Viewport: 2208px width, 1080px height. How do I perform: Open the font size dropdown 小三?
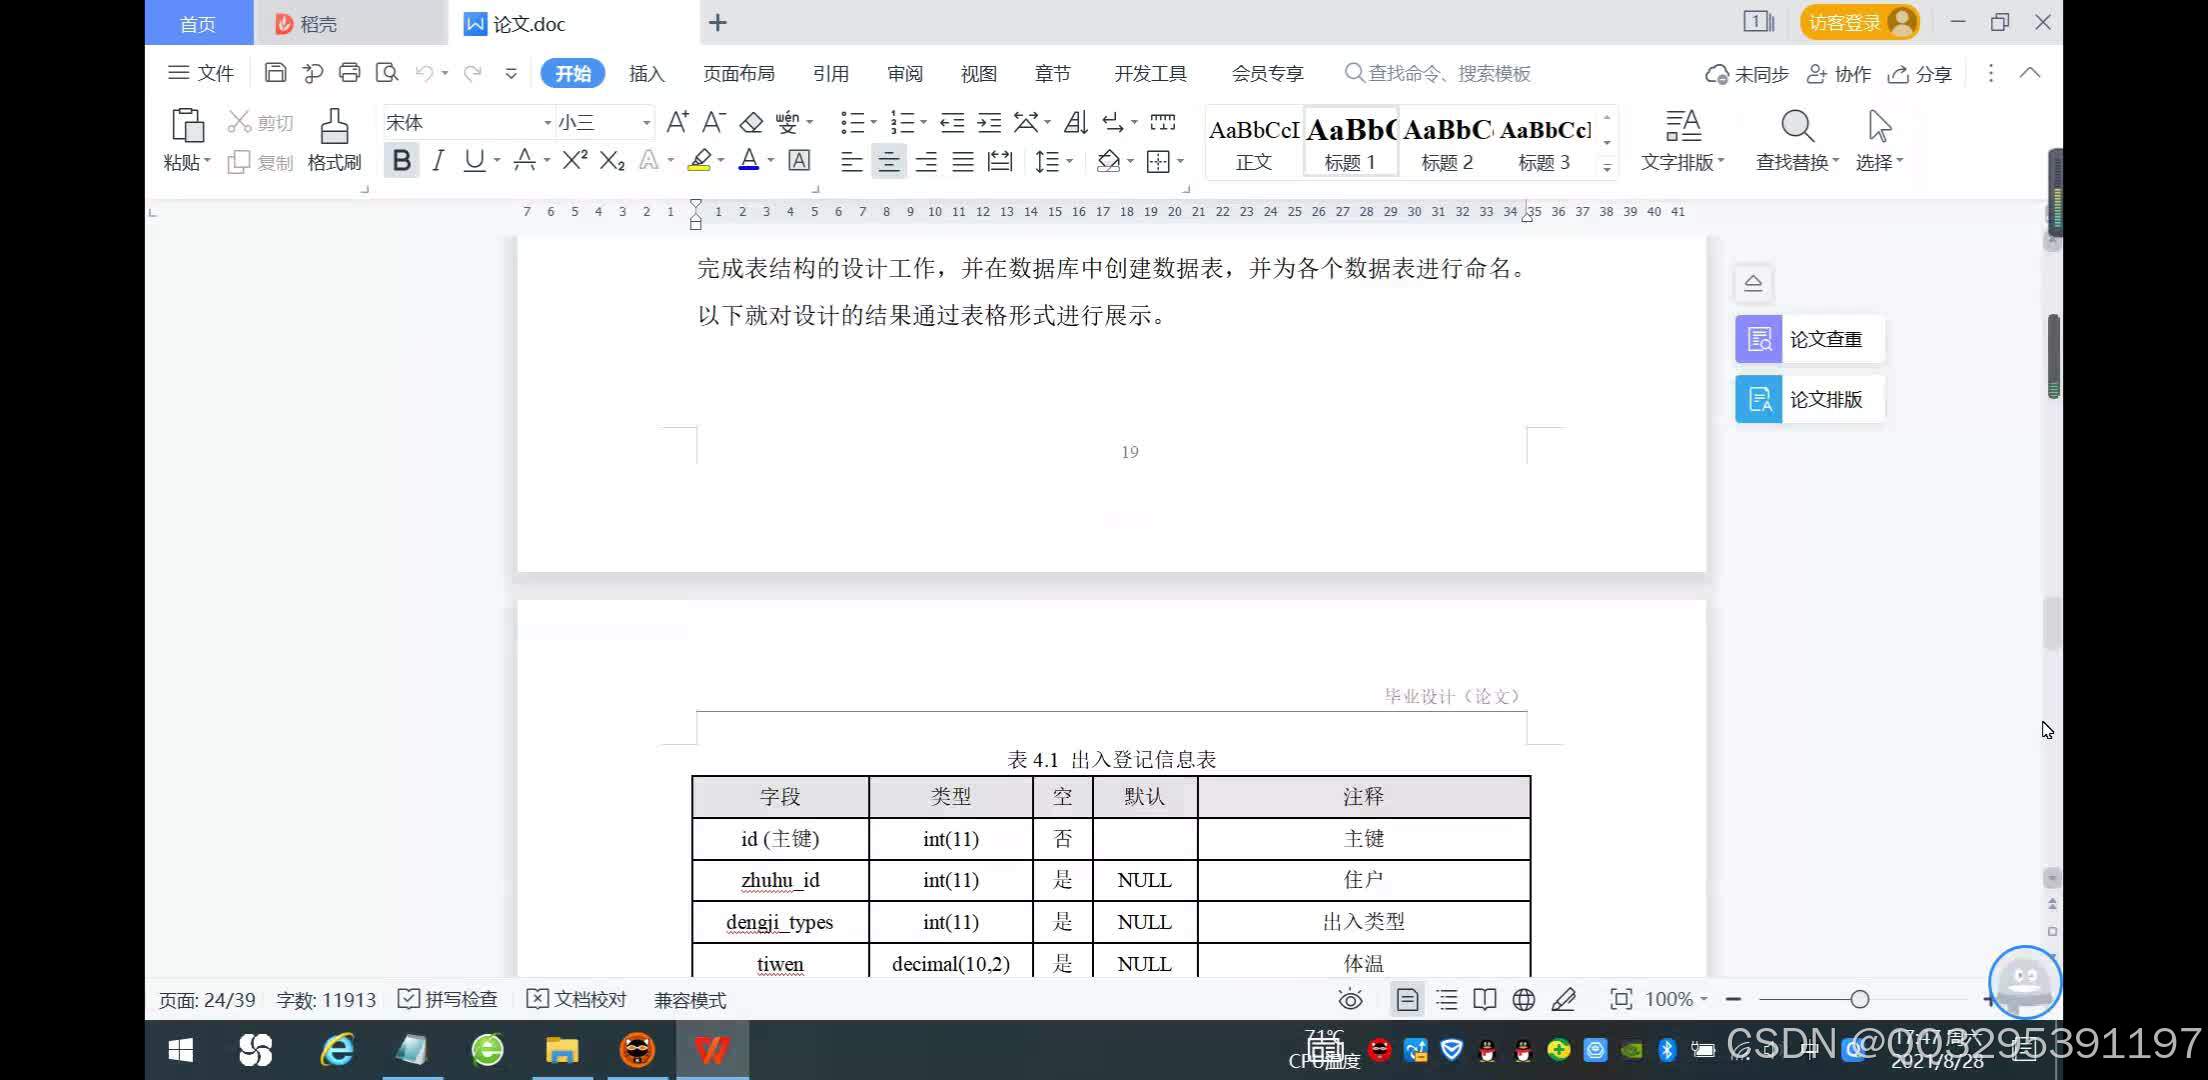(646, 123)
